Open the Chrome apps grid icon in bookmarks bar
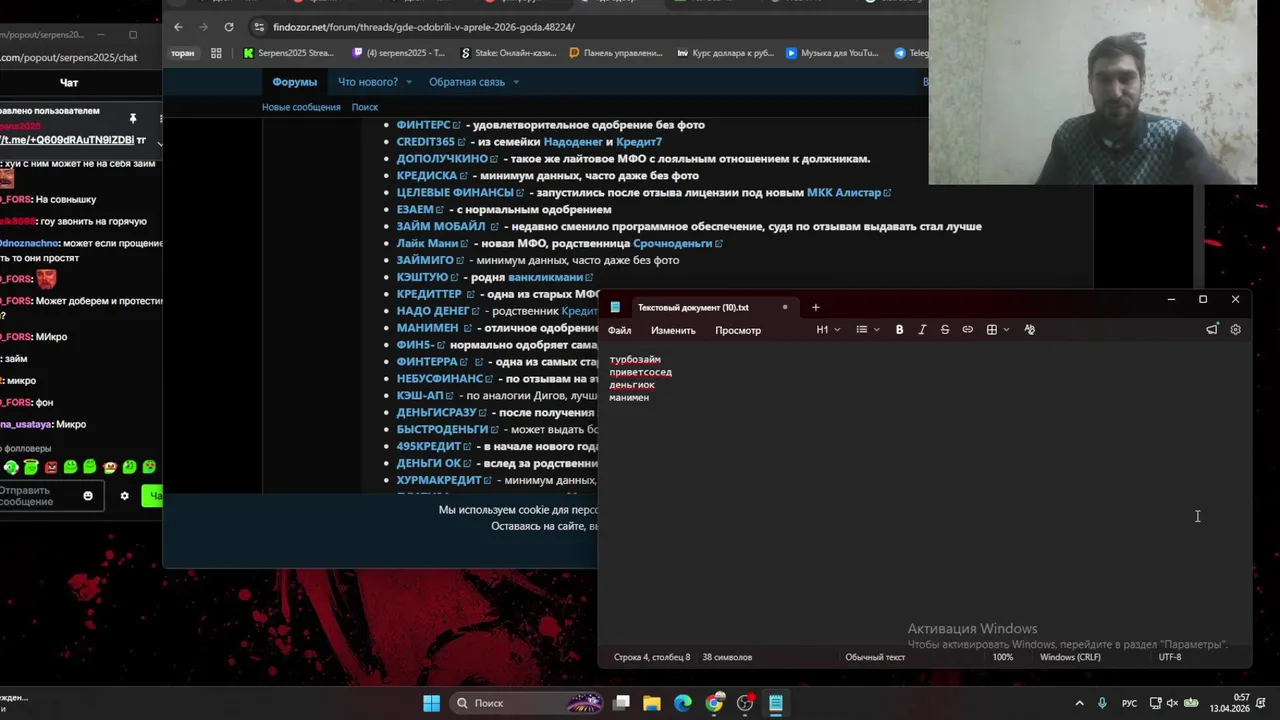This screenshot has width=1280, height=720. point(216,53)
